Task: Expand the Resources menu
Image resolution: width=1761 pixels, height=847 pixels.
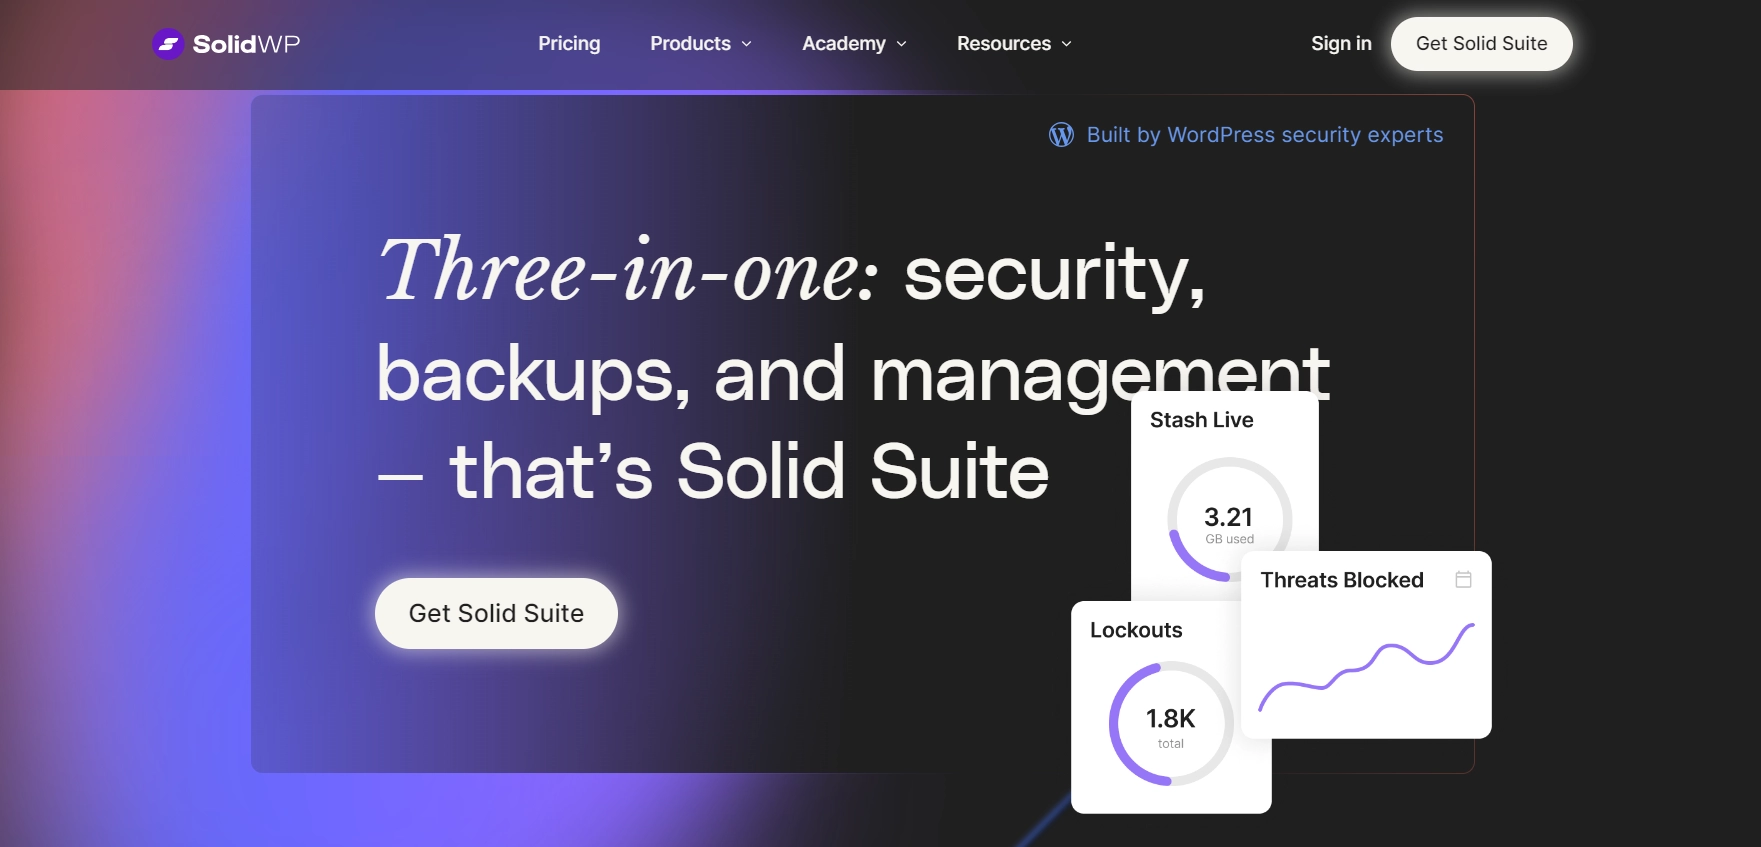Action: [1014, 44]
